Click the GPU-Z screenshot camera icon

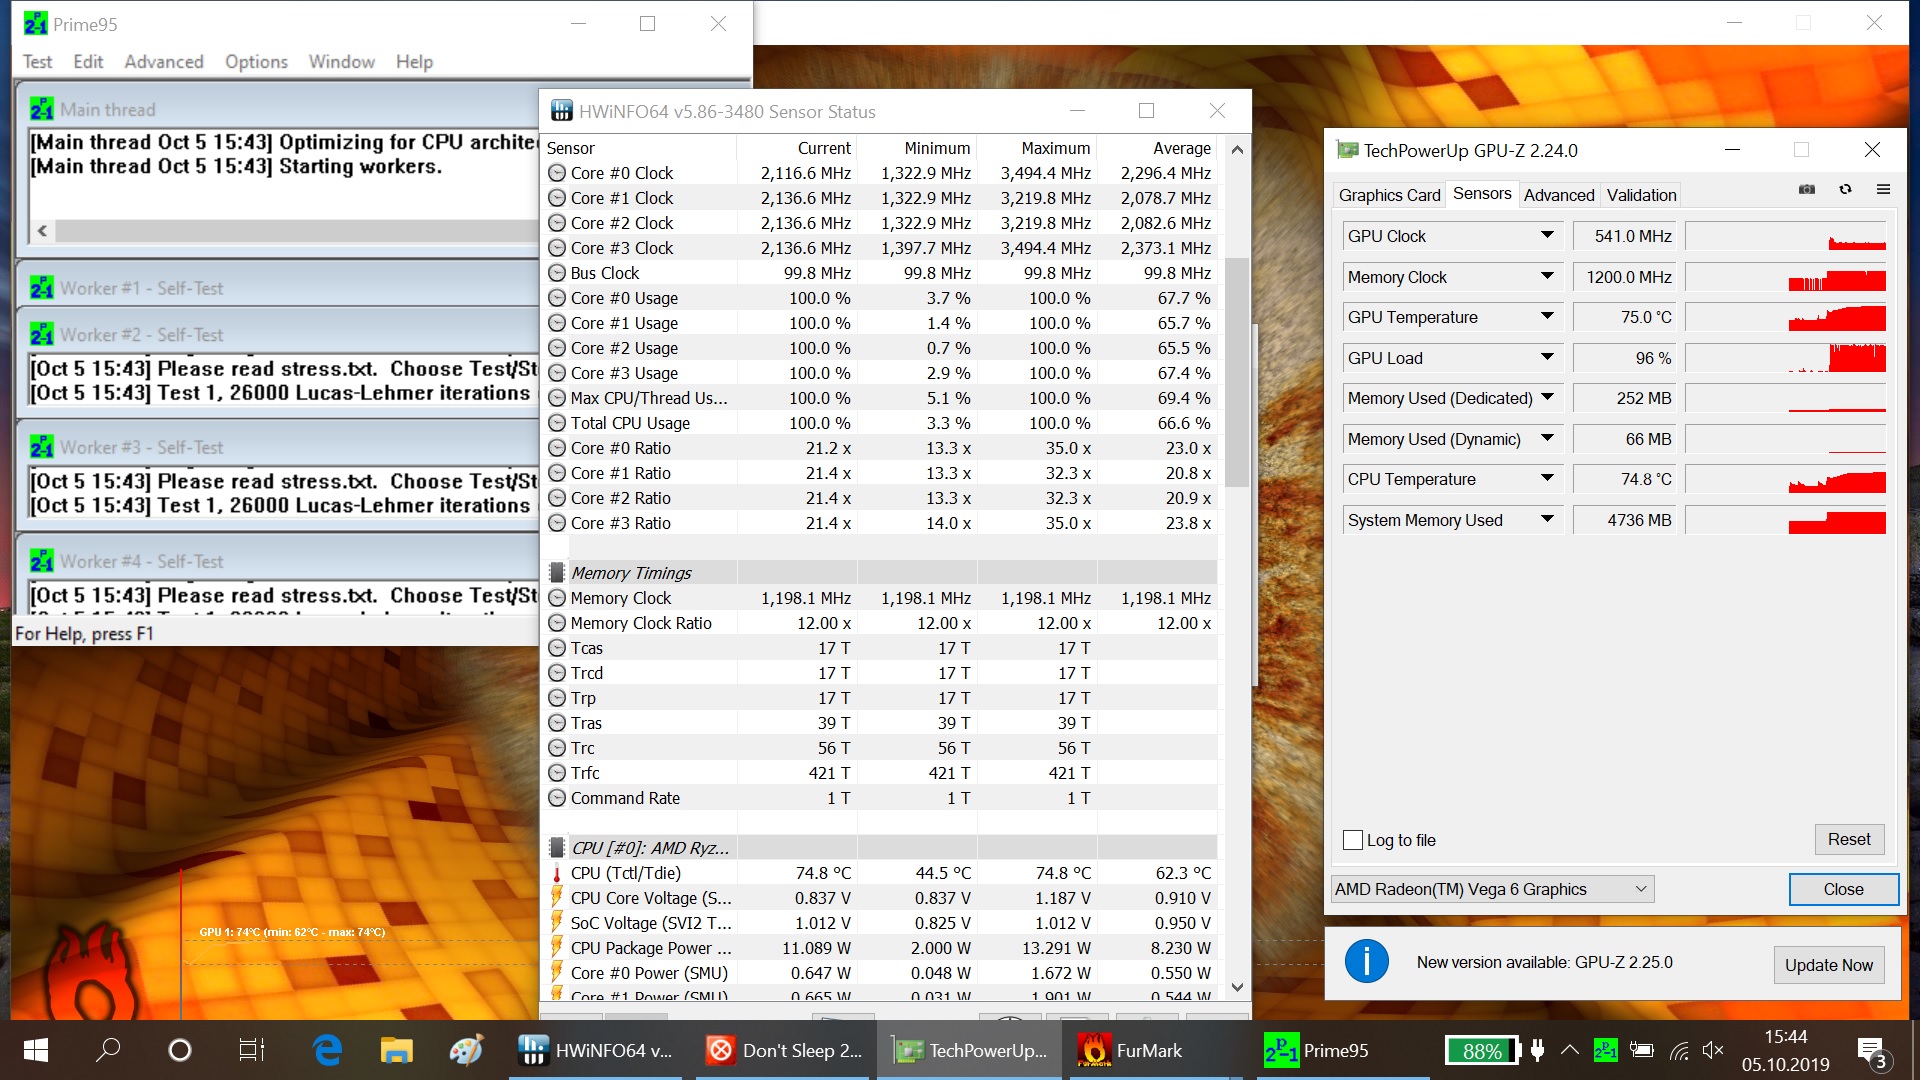tap(1806, 190)
